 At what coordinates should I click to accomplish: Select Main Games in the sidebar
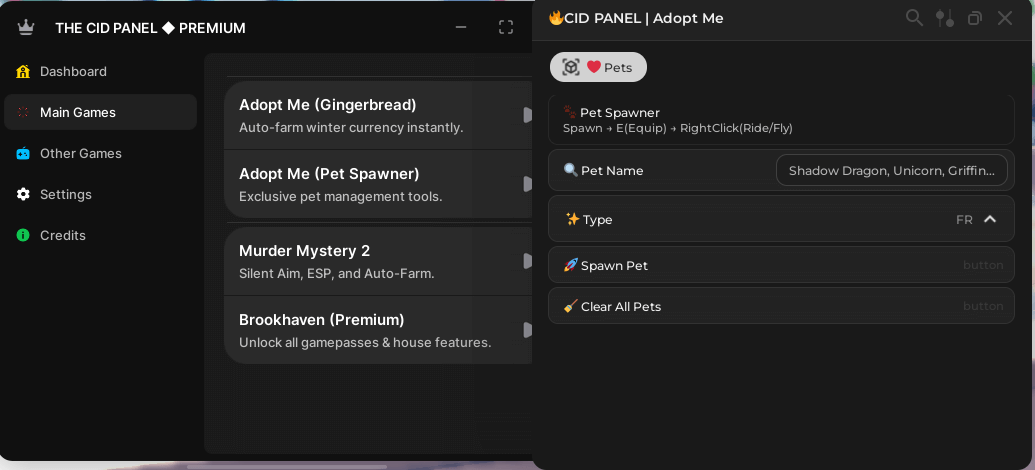coord(100,112)
